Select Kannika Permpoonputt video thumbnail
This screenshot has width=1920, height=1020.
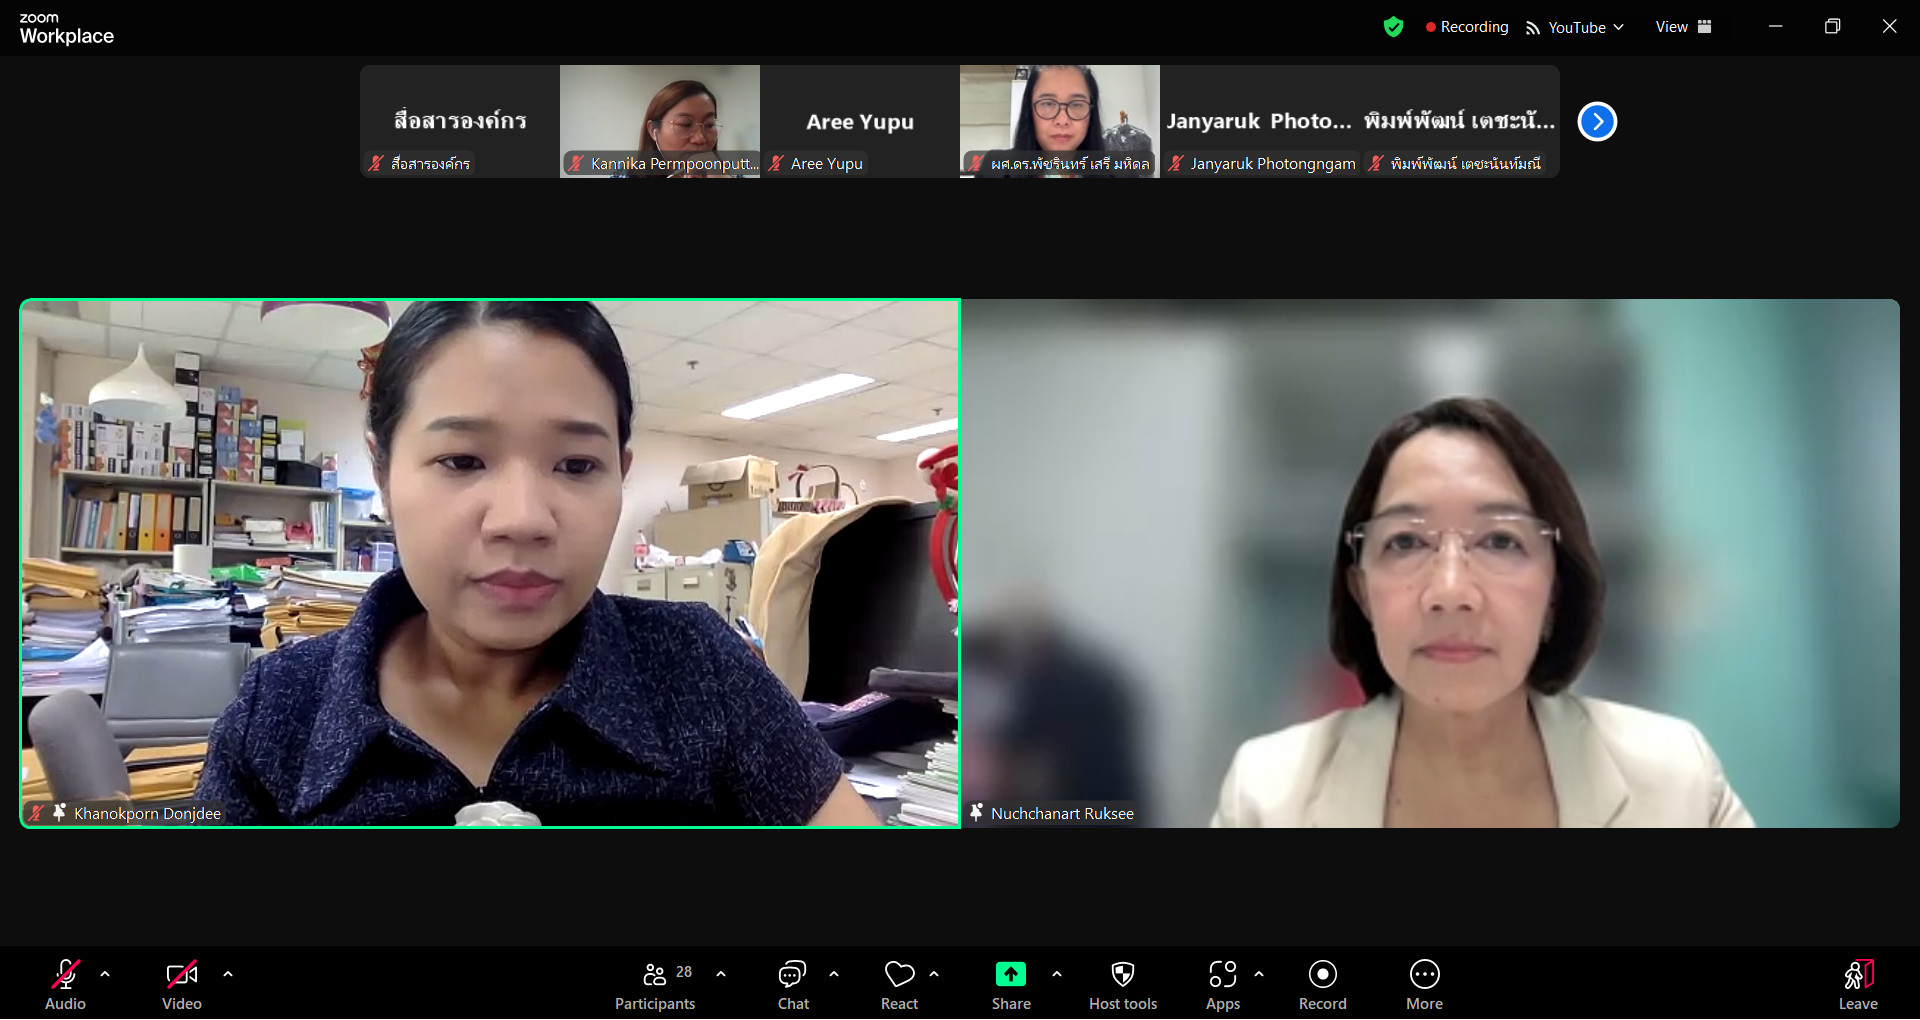[660, 121]
